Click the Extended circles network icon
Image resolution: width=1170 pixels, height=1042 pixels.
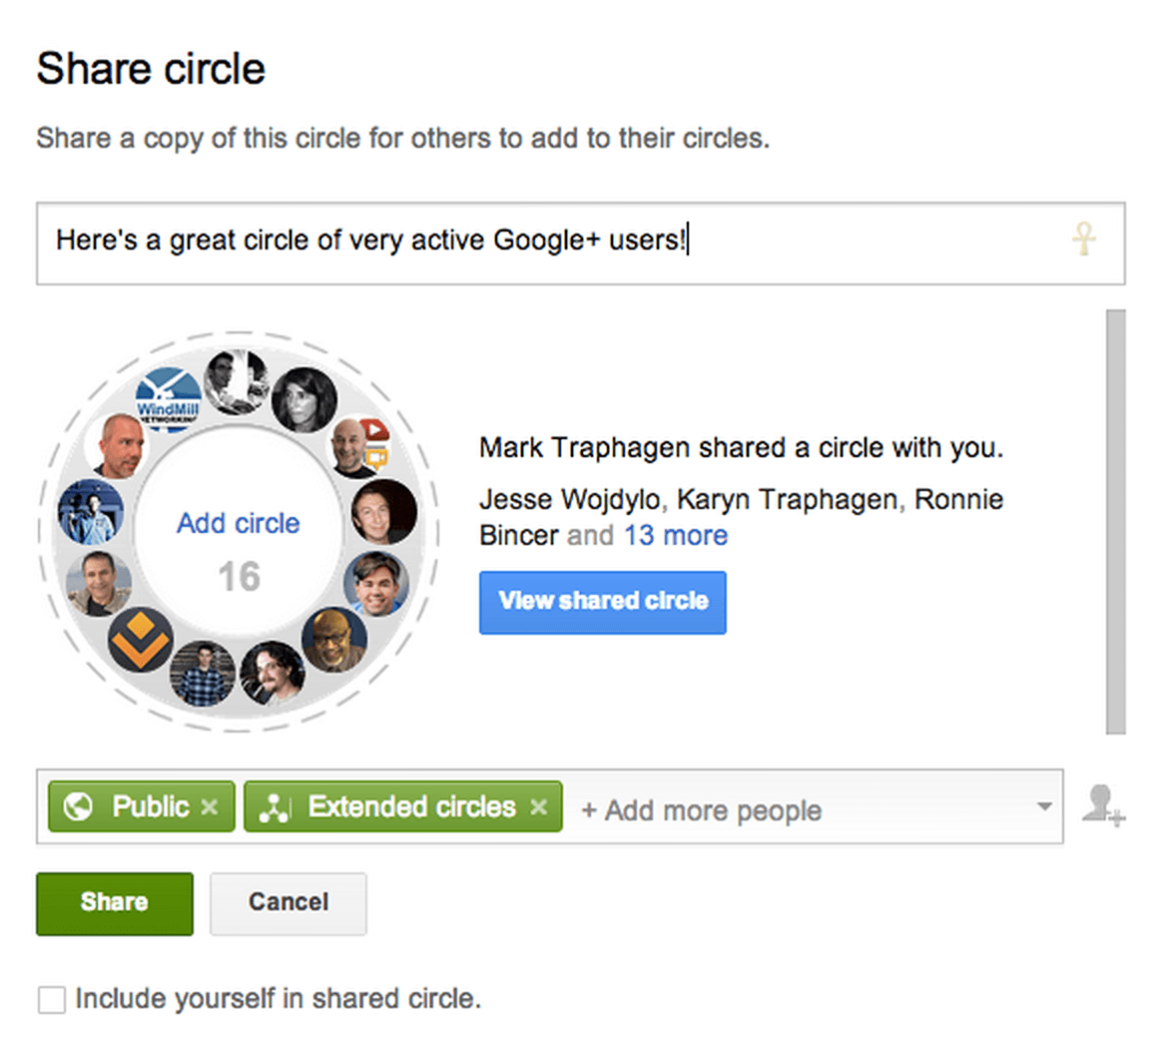[274, 807]
